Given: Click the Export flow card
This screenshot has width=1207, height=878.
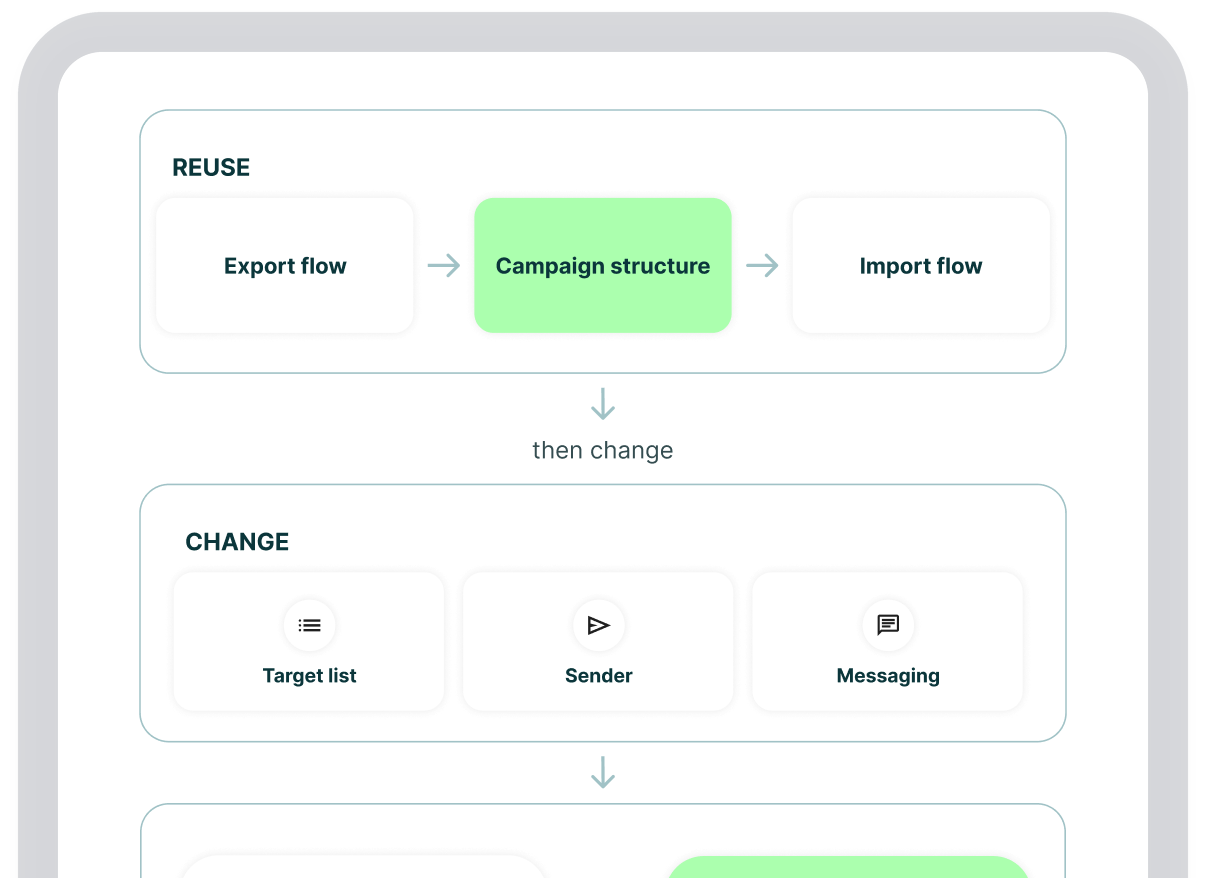Looking at the screenshot, I should (x=285, y=266).
